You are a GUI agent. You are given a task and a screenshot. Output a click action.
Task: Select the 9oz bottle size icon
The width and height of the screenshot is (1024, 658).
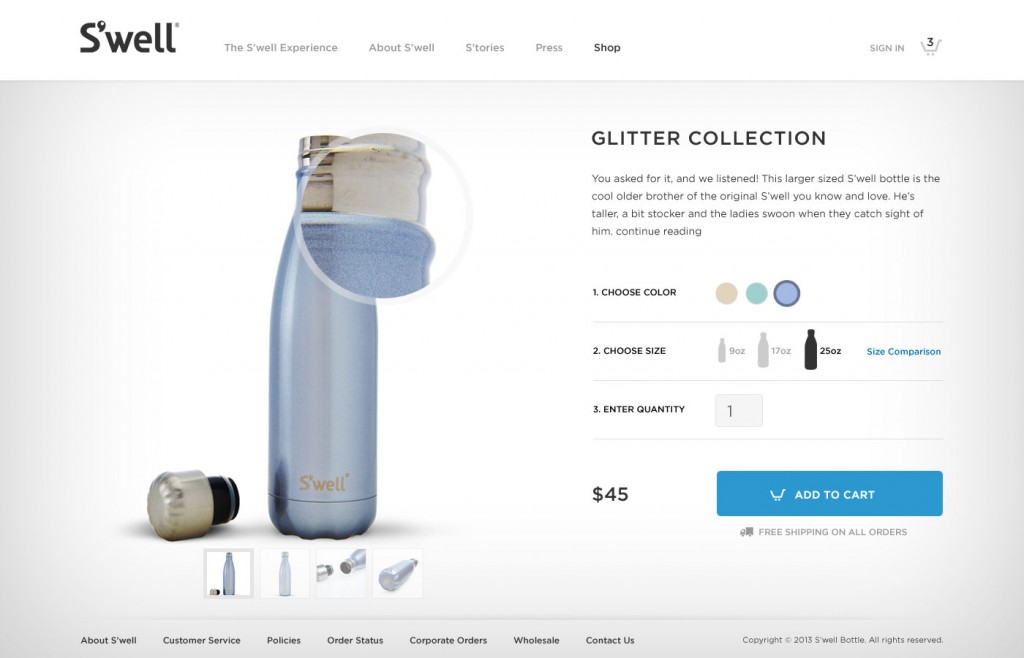[722, 351]
